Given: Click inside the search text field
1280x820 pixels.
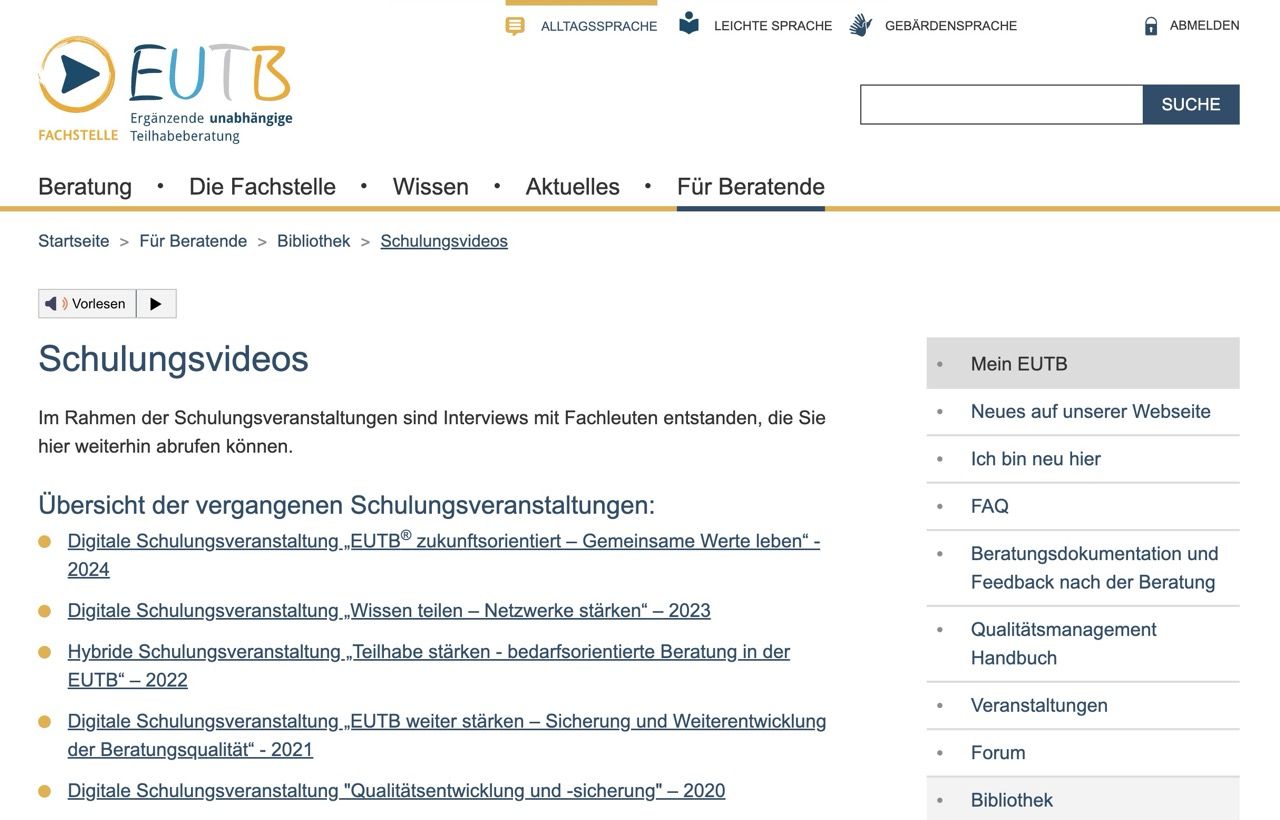Looking at the screenshot, I should (1001, 105).
